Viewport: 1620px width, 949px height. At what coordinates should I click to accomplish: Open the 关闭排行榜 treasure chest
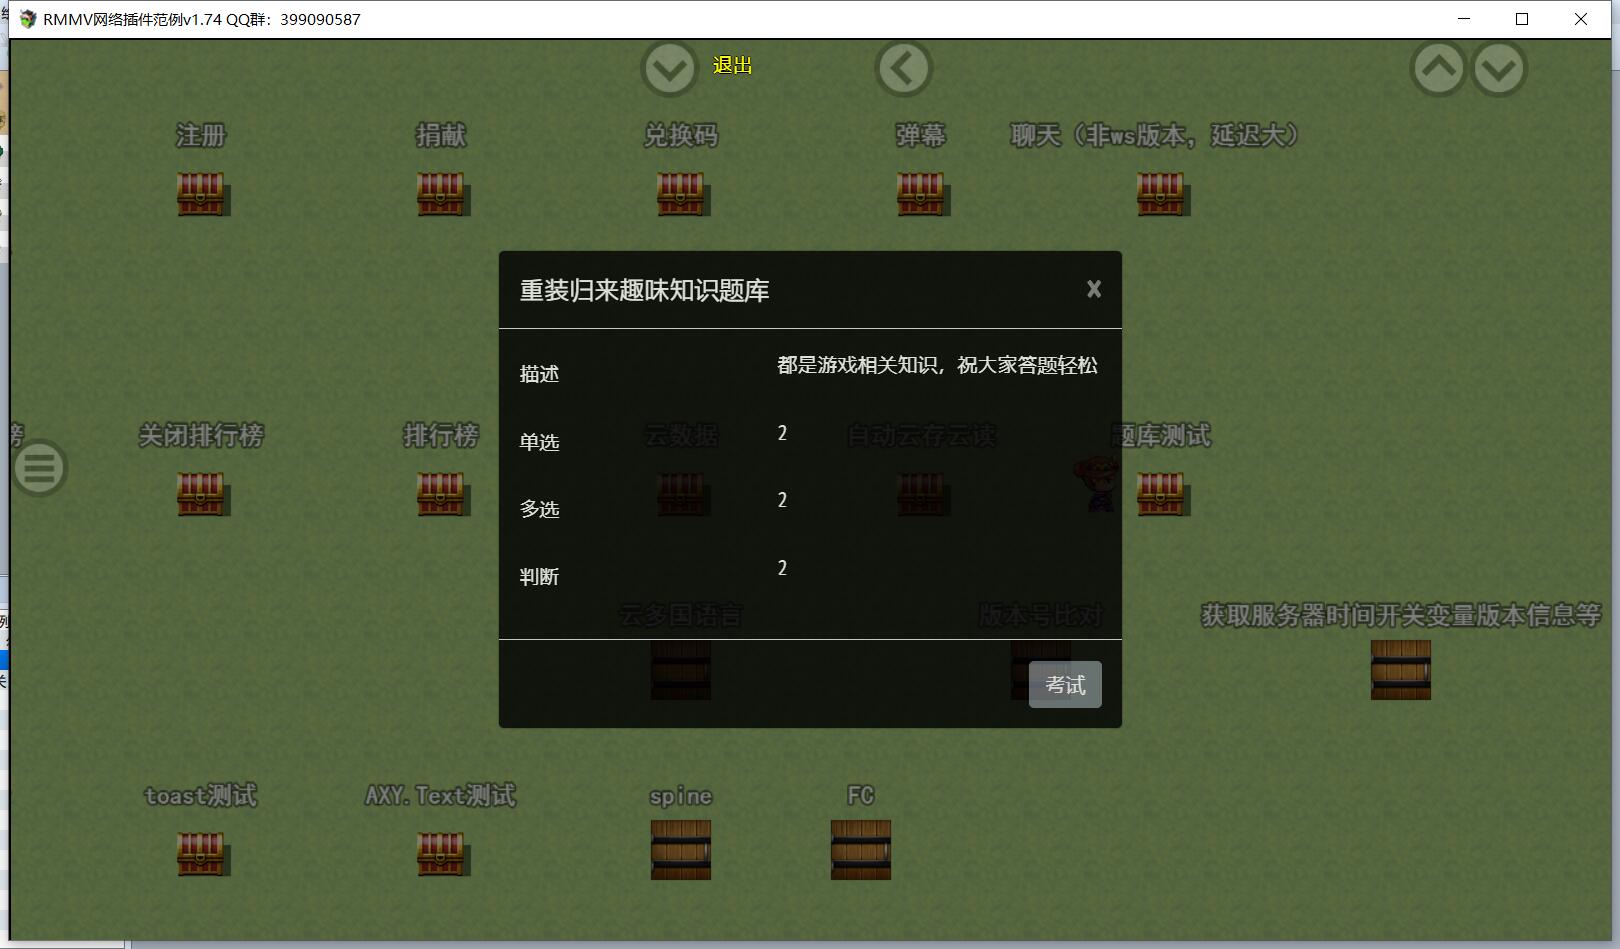click(x=202, y=494)
